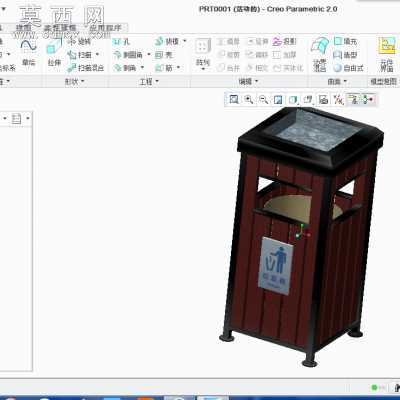
Task: Open the Freestyle (自由式) tool
Action: [349, 68]
